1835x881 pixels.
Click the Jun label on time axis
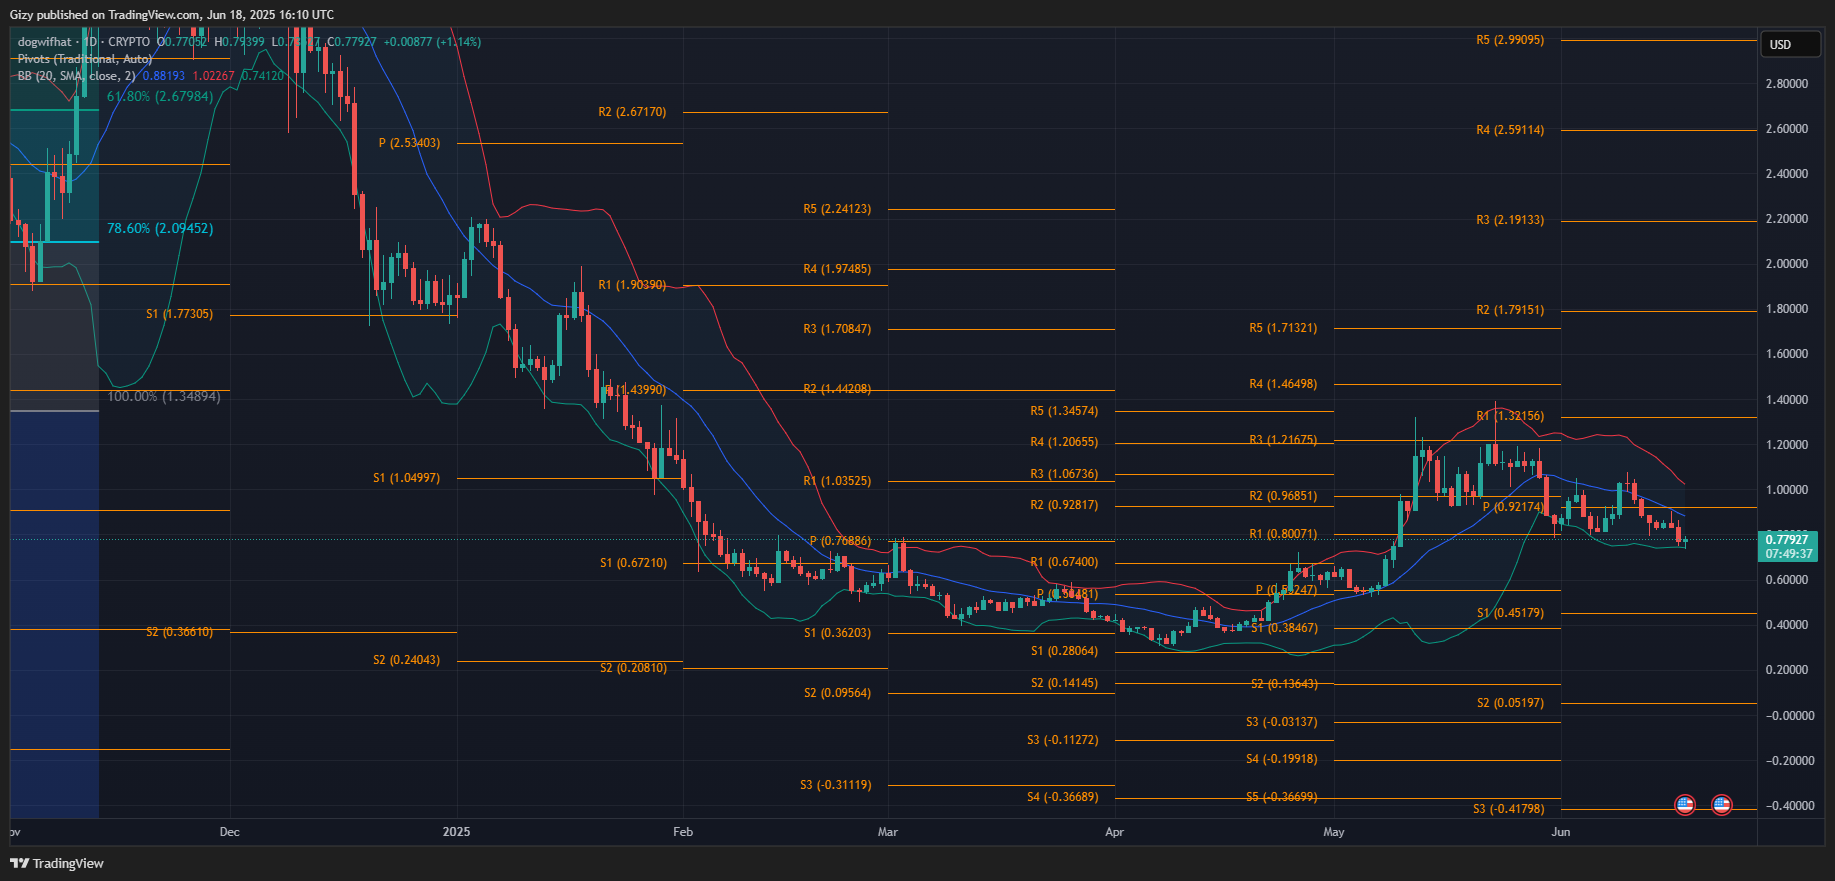tap(1560, 832)
